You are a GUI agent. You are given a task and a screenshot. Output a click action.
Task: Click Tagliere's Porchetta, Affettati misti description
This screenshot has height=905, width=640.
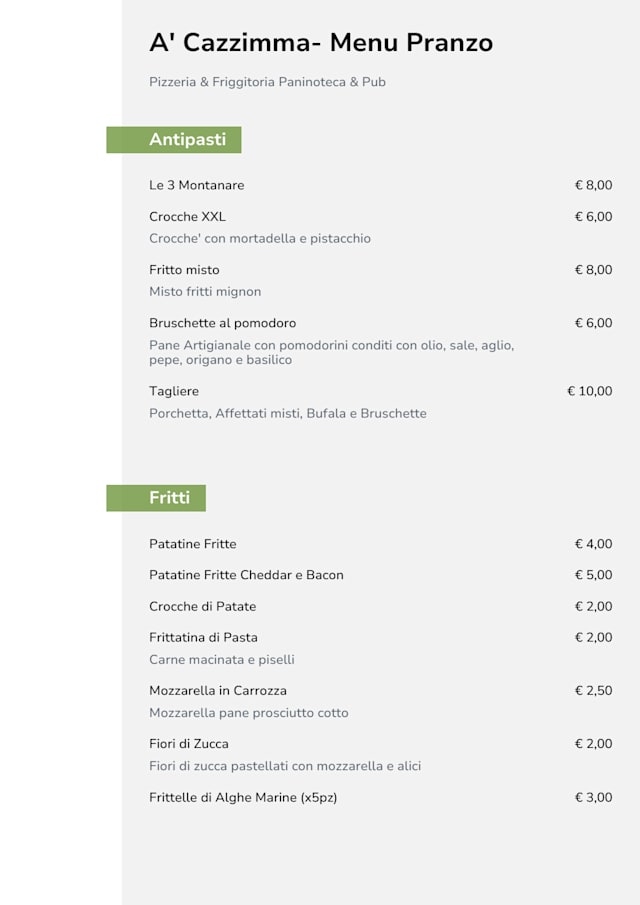(288, 413)
